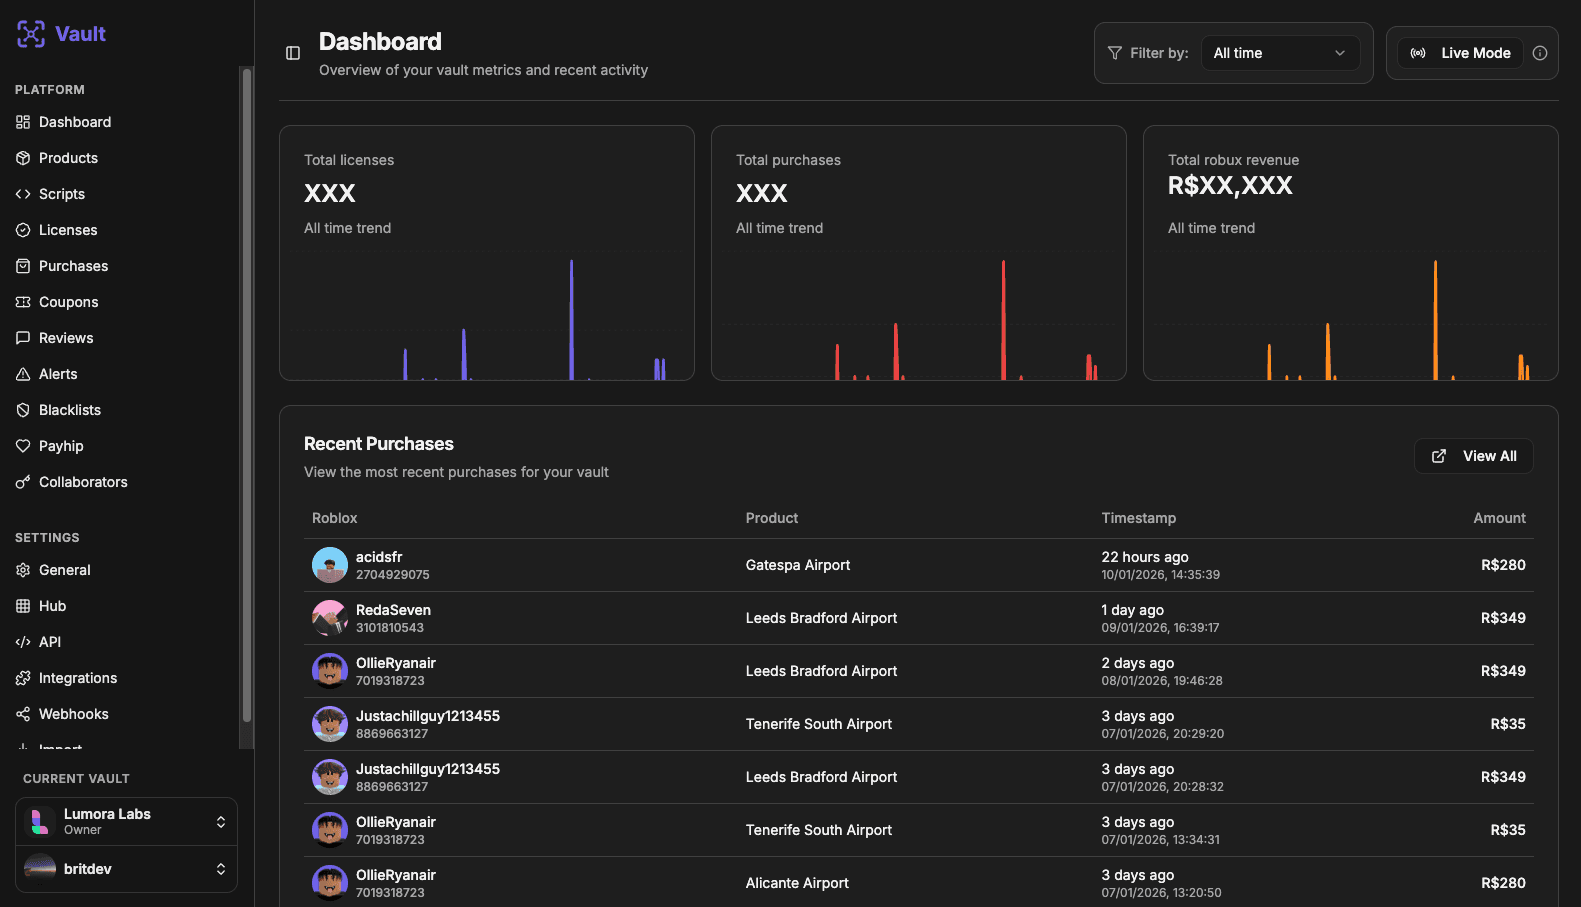Screen dimensions: 1581x907
Task: Expand the britdev account switcher
Action: [x=126, y=869]
